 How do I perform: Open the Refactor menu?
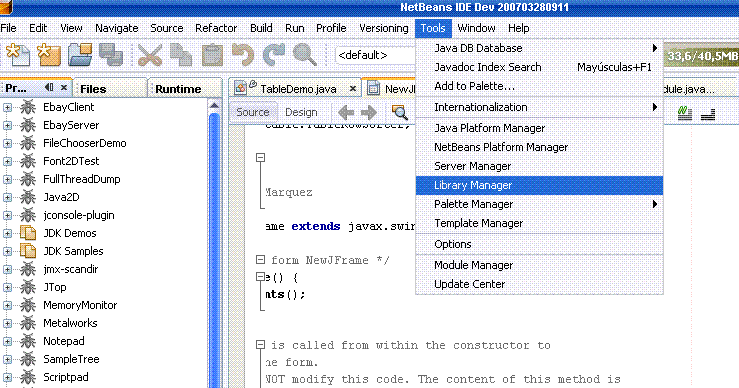[216, 28]
